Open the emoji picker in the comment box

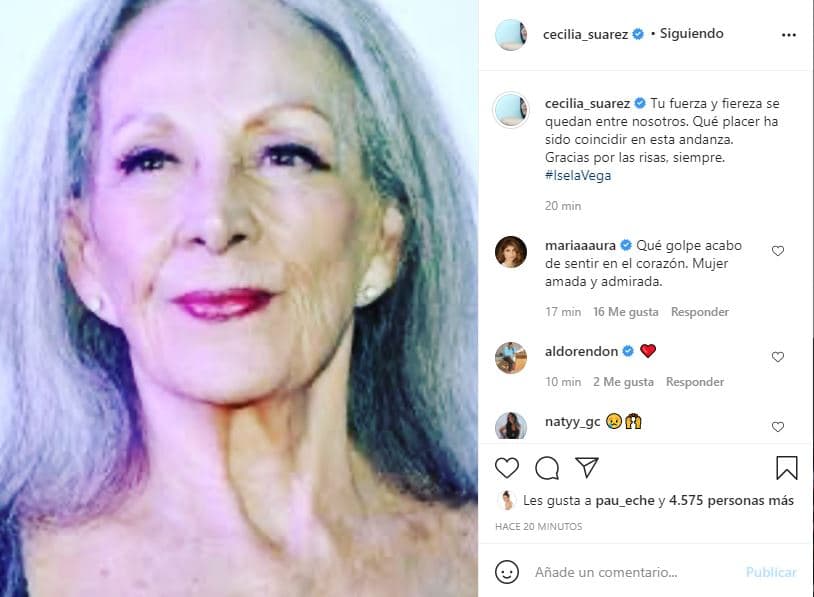(509, 572)
